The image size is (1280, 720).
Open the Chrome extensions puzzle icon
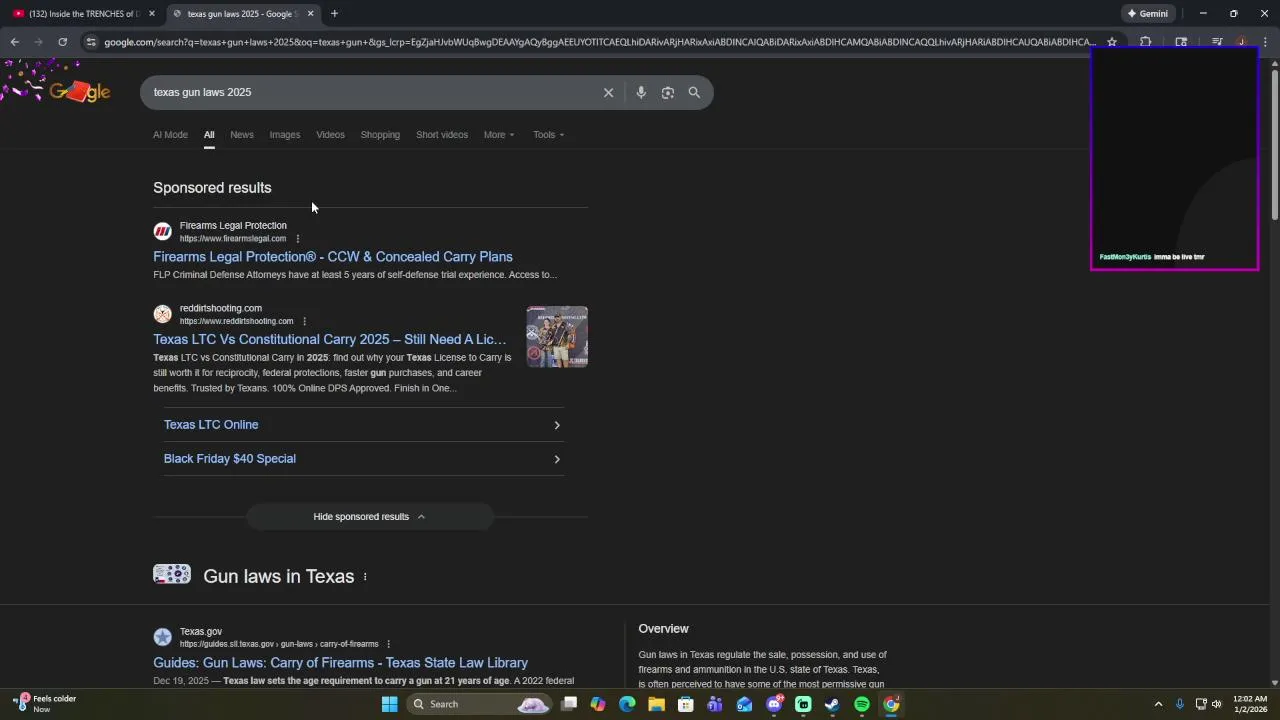click(1146, 42)
